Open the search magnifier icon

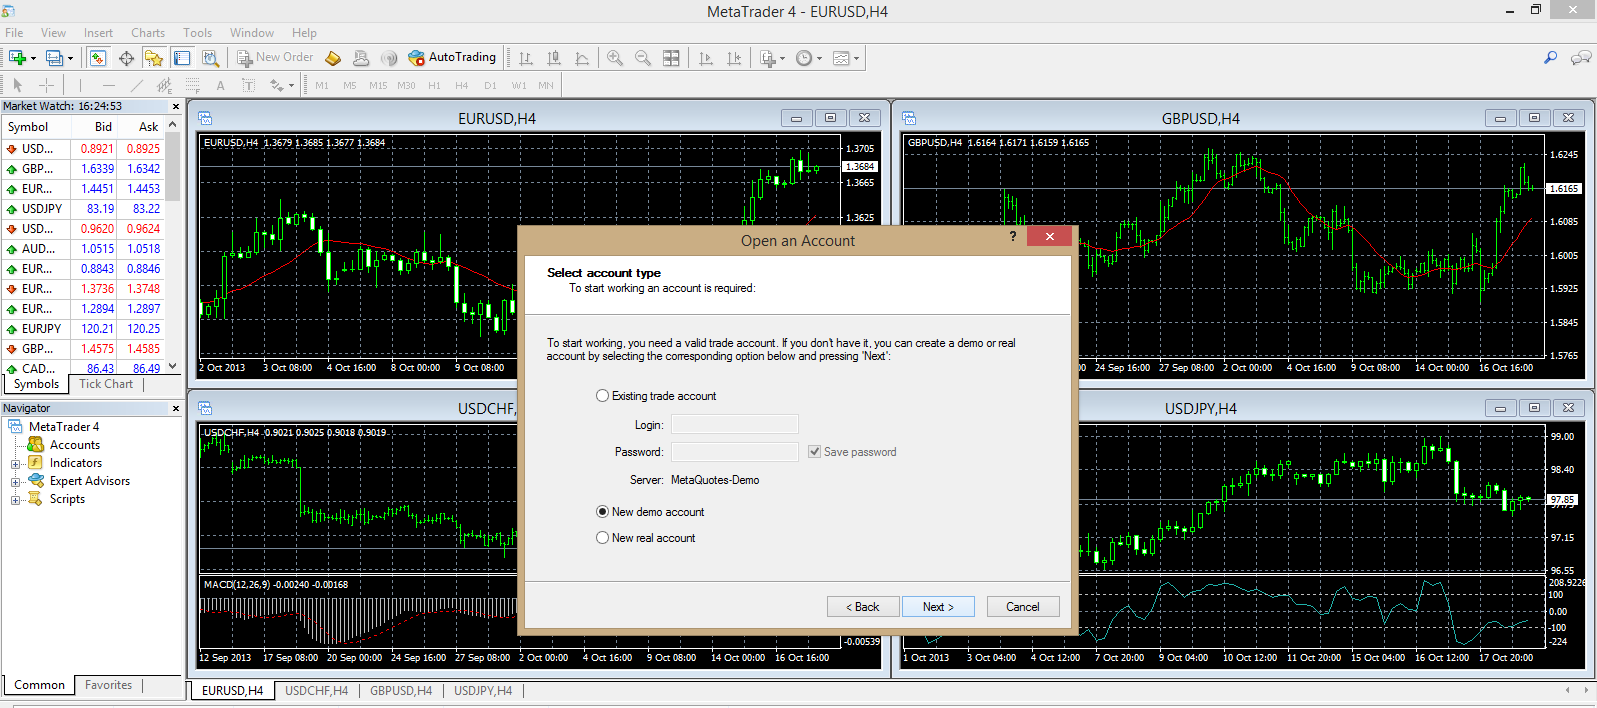[x=1550, y=58]
